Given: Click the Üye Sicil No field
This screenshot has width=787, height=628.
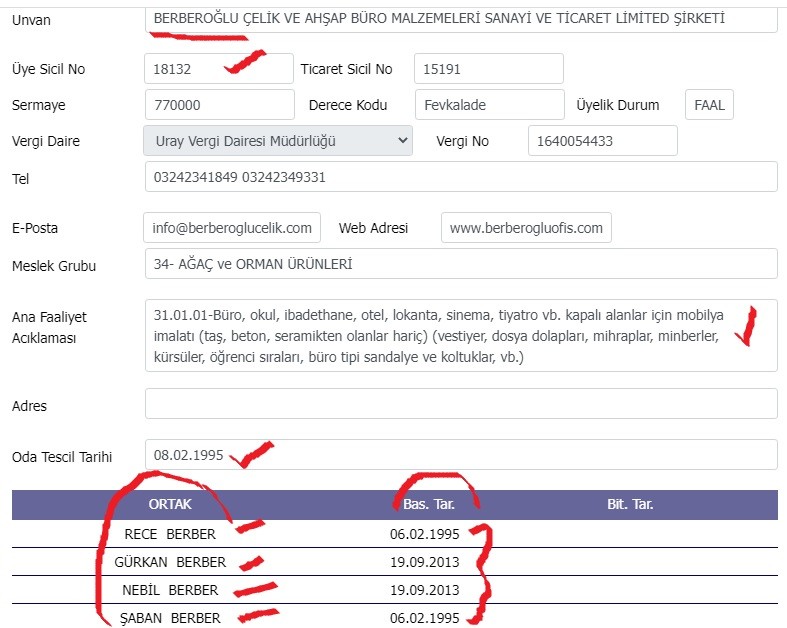Looking at the screenshot, I should click(219, 69).
